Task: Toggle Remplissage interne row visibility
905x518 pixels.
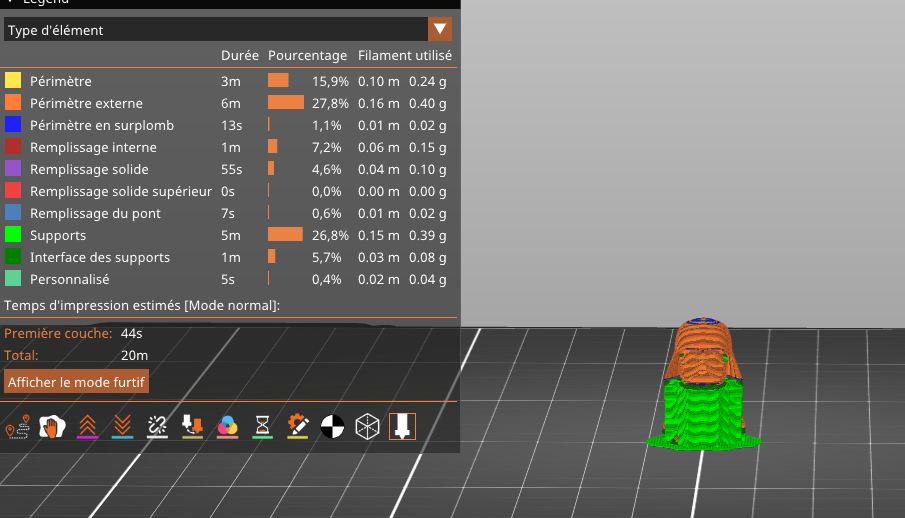Action: coord(93,147)
